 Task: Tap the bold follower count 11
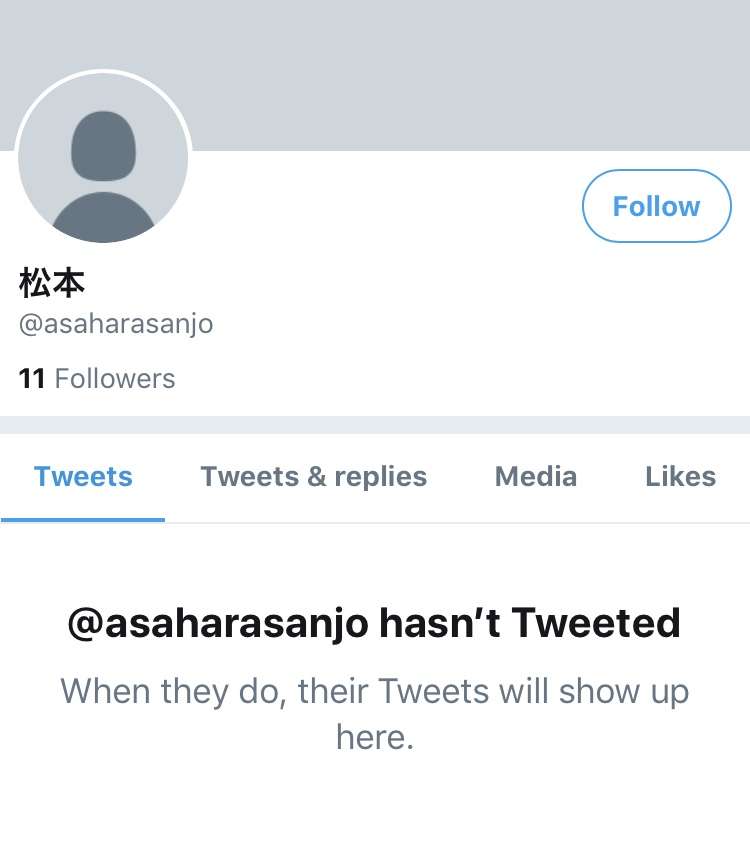[x=32, y=378]
